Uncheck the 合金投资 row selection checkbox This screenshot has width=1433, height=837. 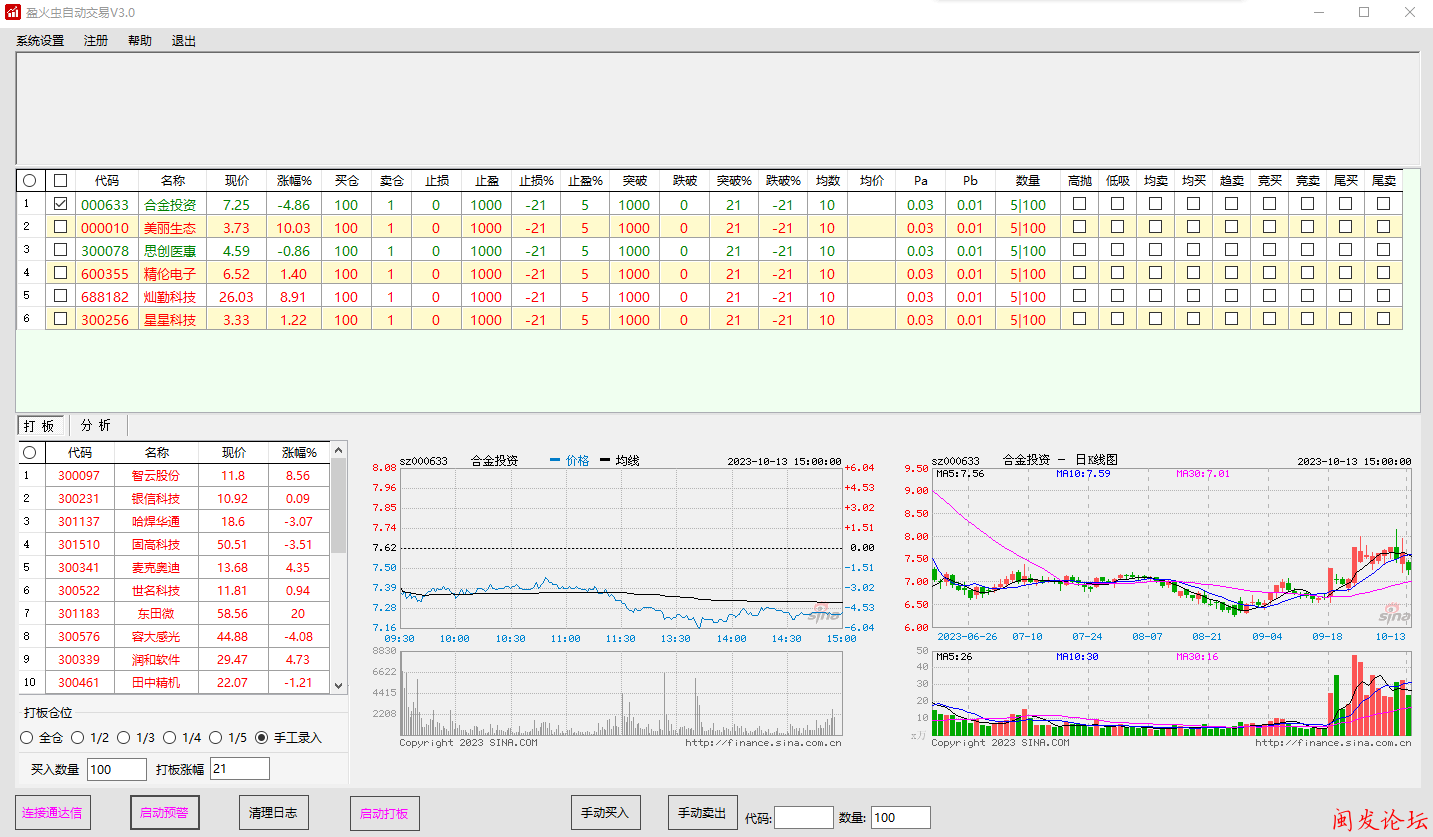pyautogui.click(x=61, y=204)
